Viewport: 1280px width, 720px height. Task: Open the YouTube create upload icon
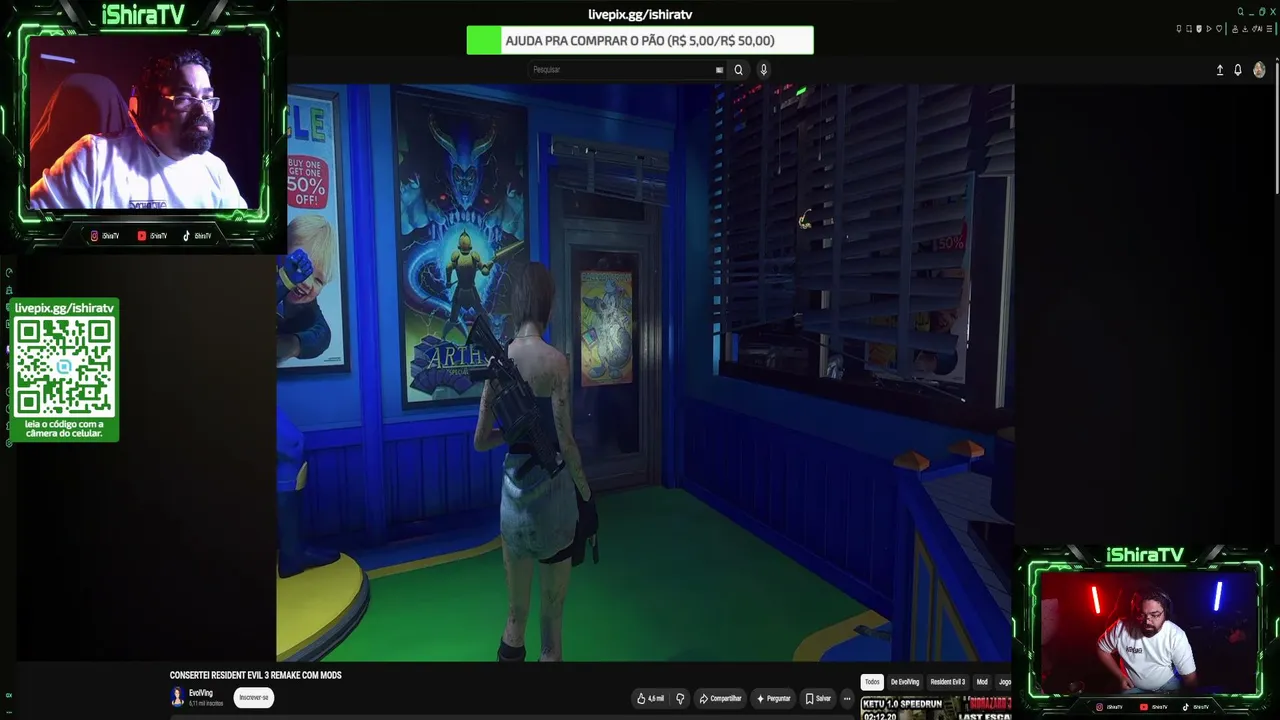[x=1219, y=70]
